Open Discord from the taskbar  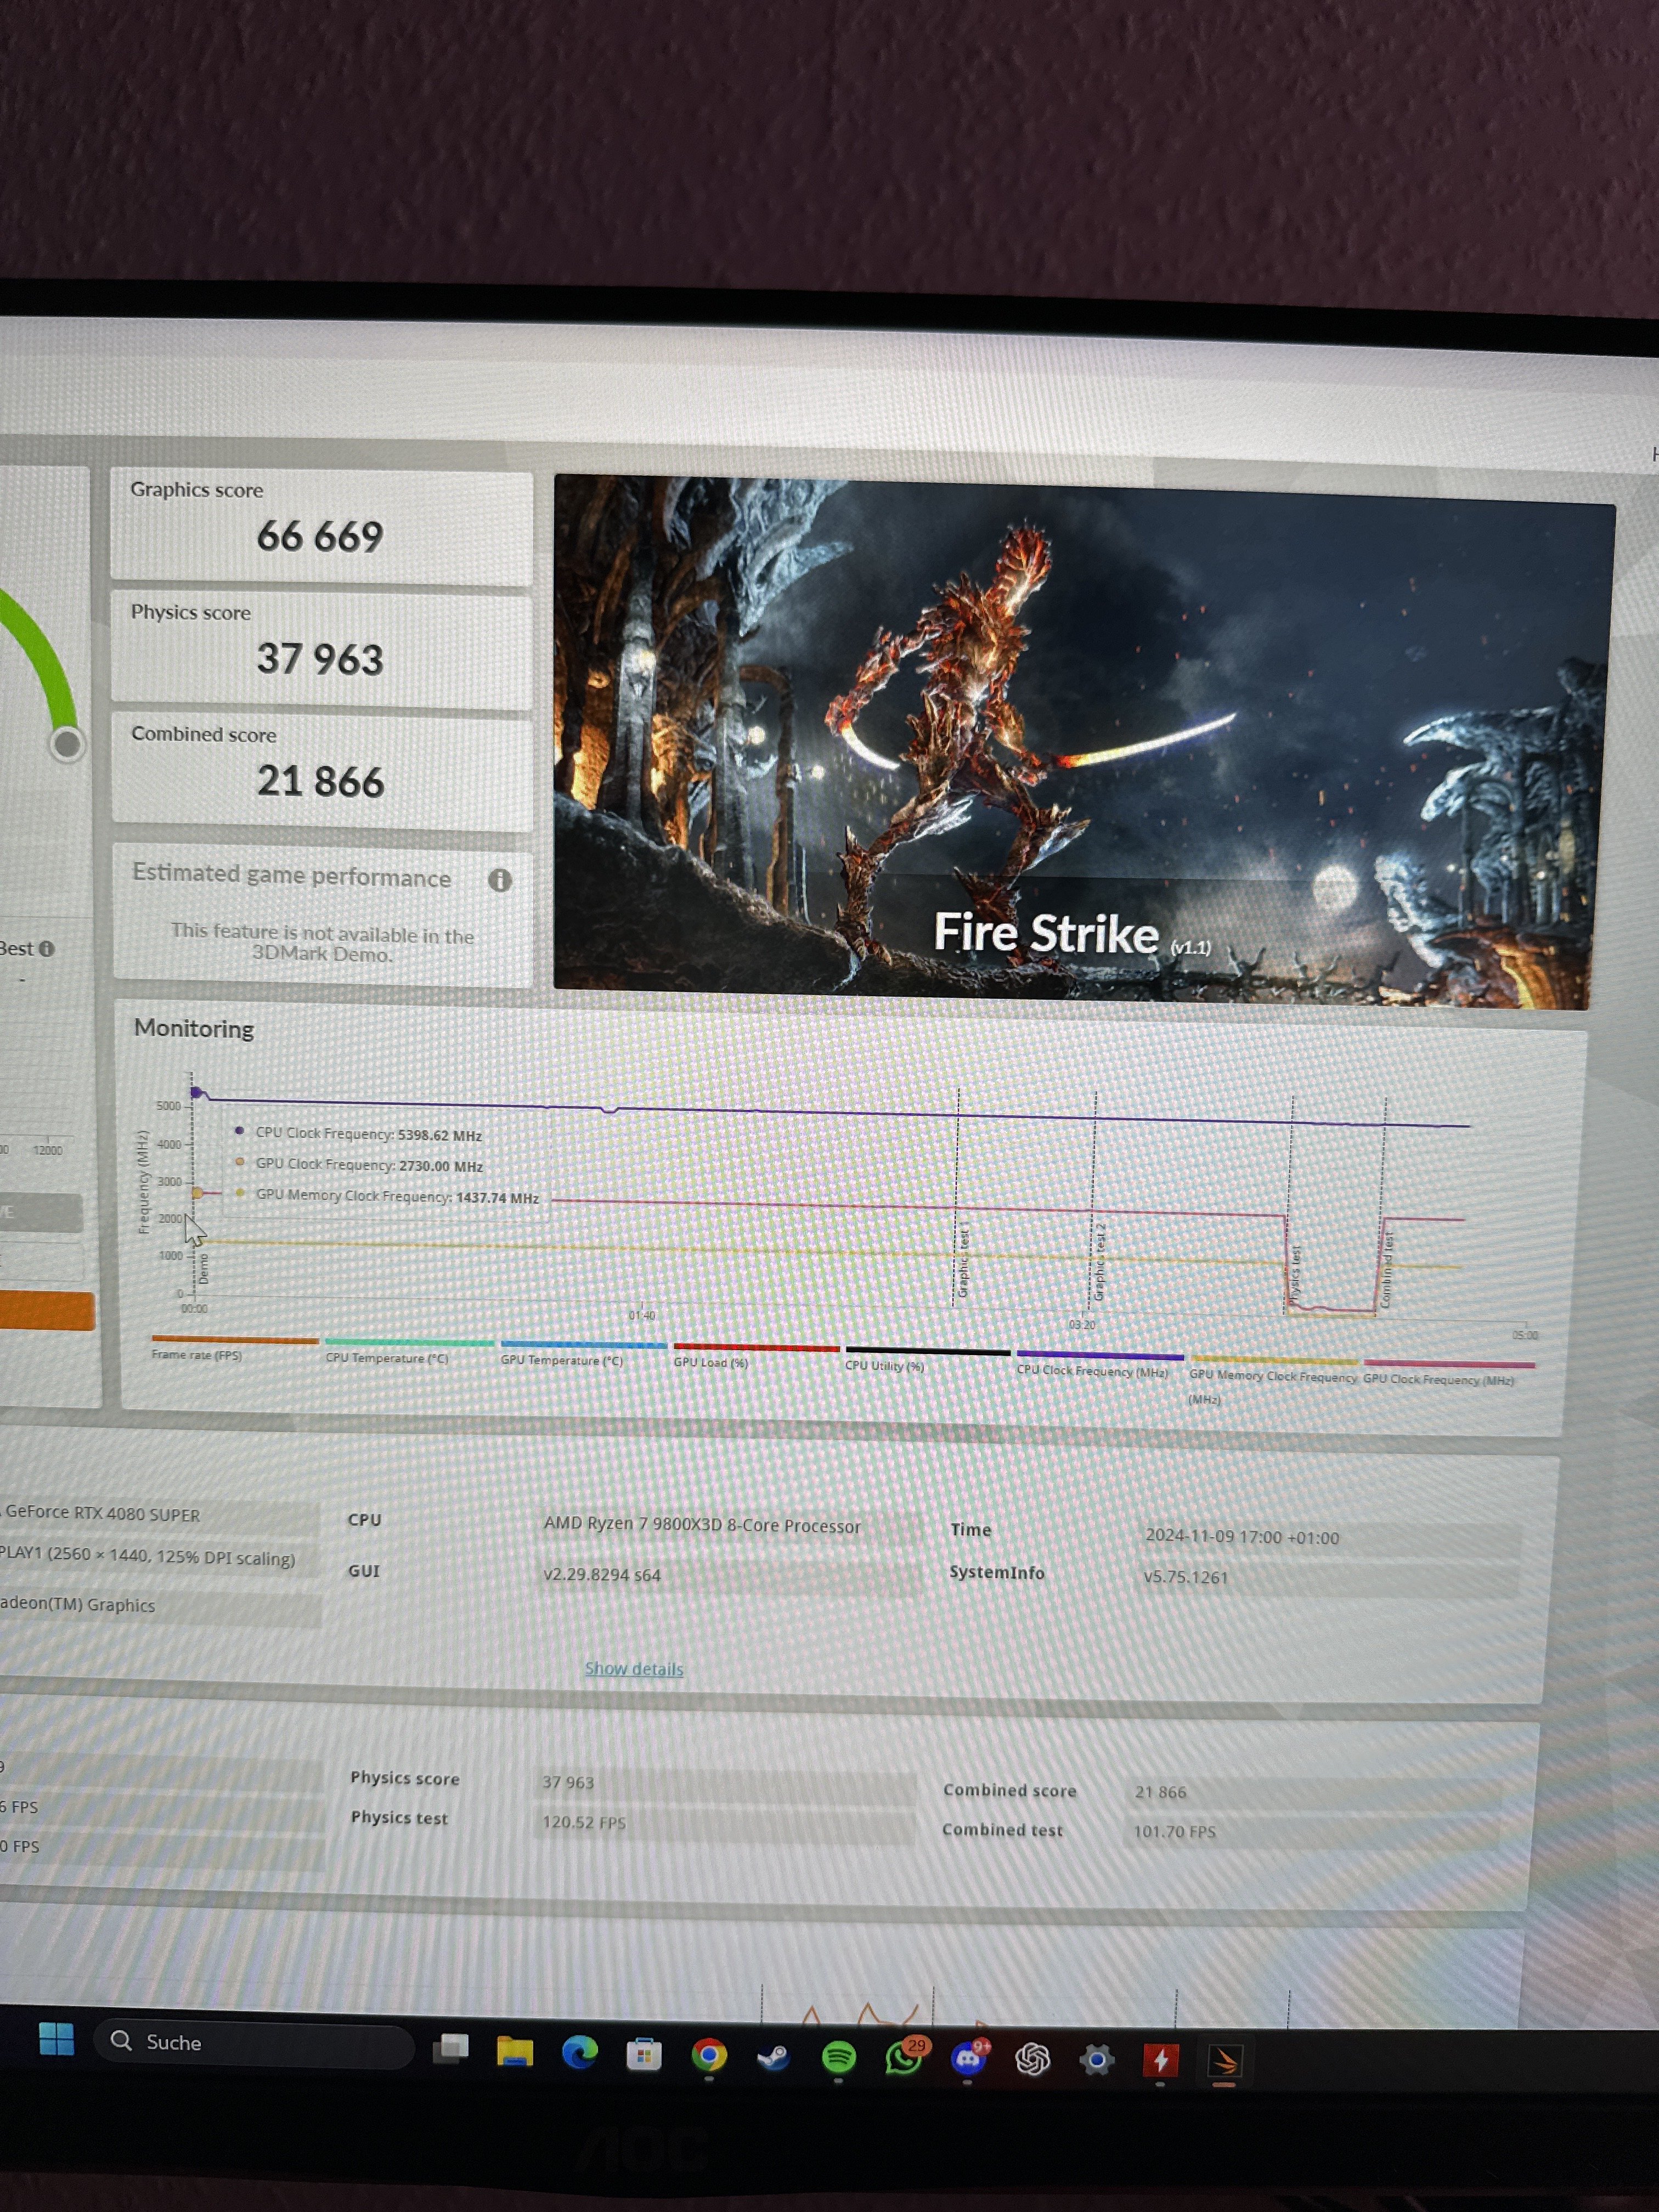pos(967,2059)
